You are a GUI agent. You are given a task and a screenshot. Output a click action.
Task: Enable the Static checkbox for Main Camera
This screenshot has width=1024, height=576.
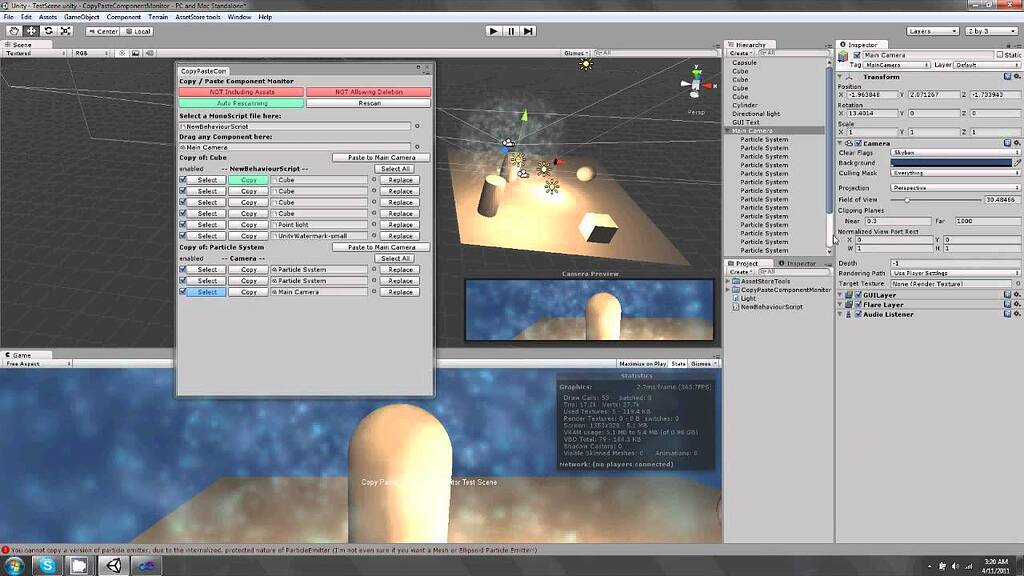point(1001,54)
